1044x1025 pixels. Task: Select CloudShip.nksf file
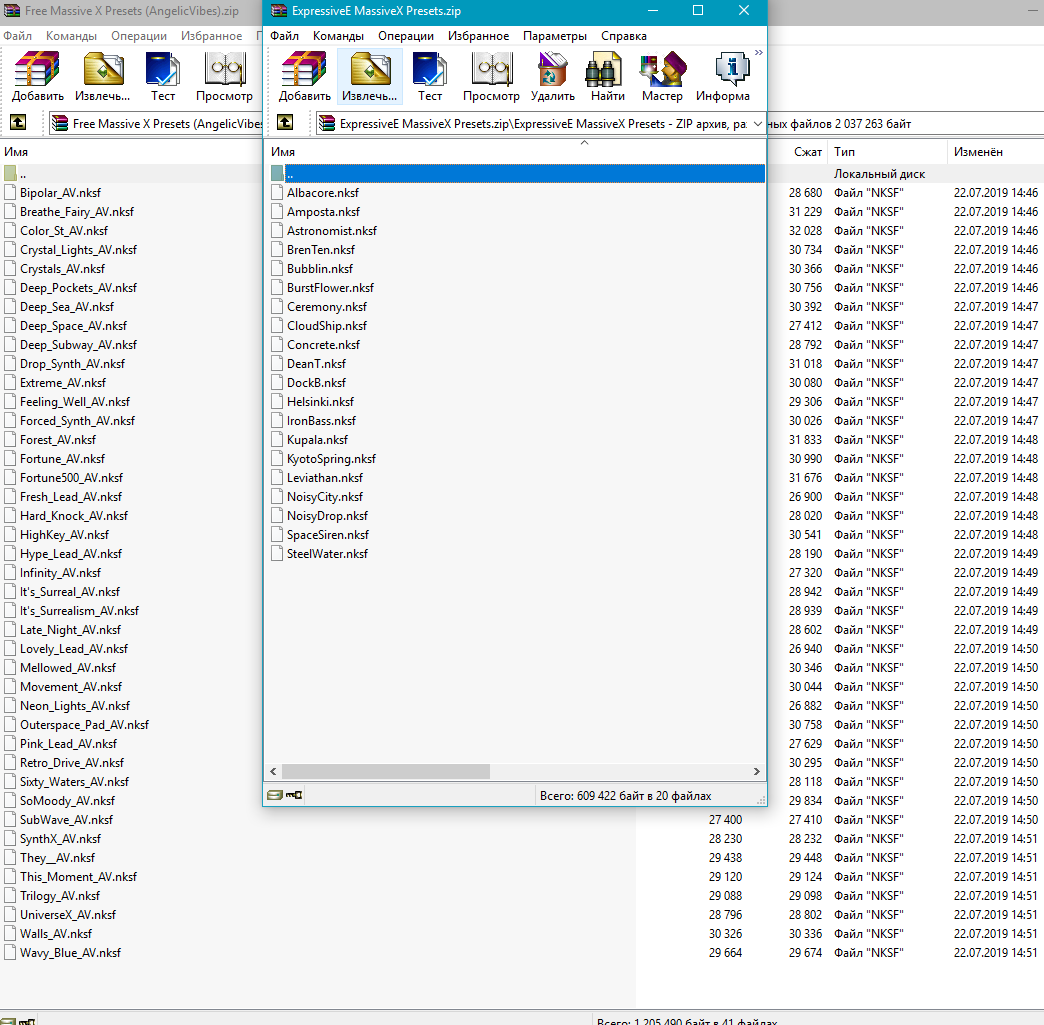327,326
